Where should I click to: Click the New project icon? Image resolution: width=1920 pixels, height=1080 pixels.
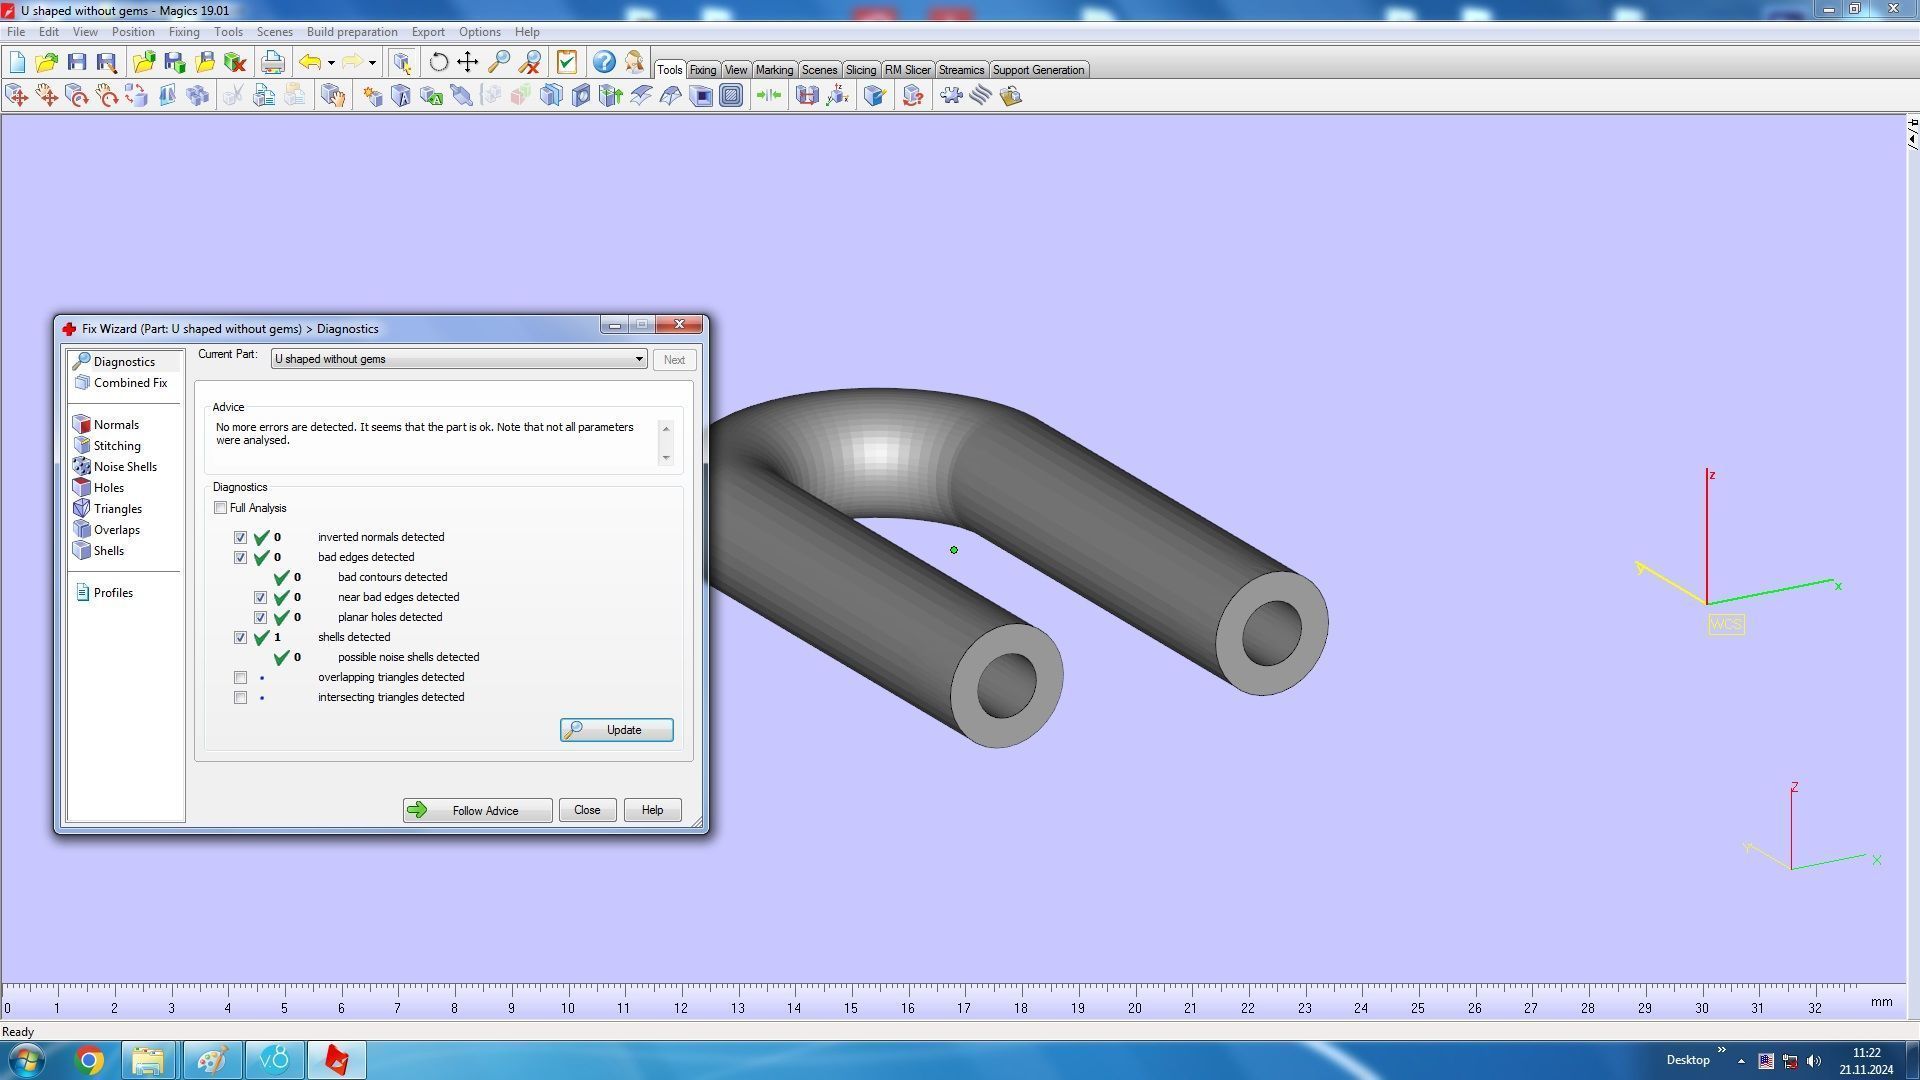pyautogui.click(x=17, y=62)
